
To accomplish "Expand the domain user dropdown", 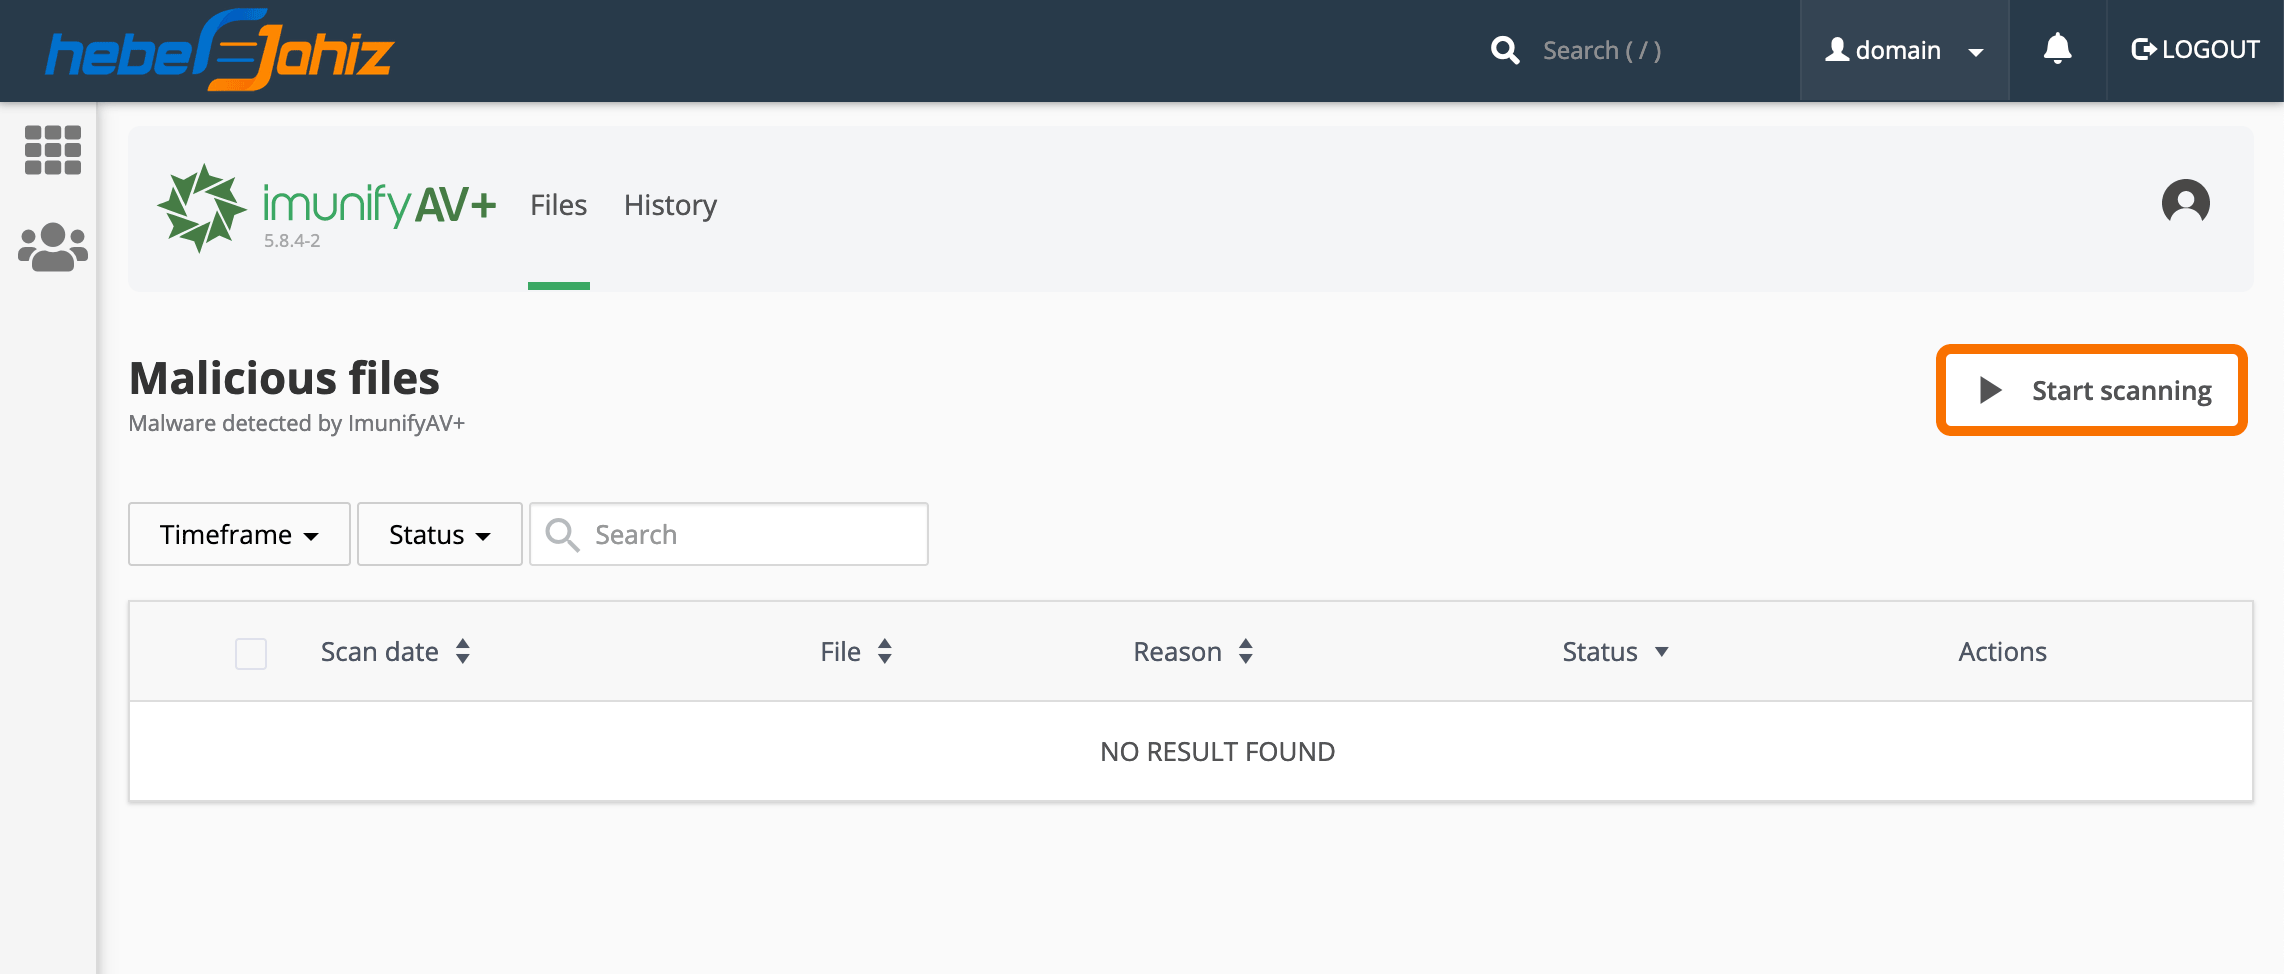I will (x=1904, y=50).
